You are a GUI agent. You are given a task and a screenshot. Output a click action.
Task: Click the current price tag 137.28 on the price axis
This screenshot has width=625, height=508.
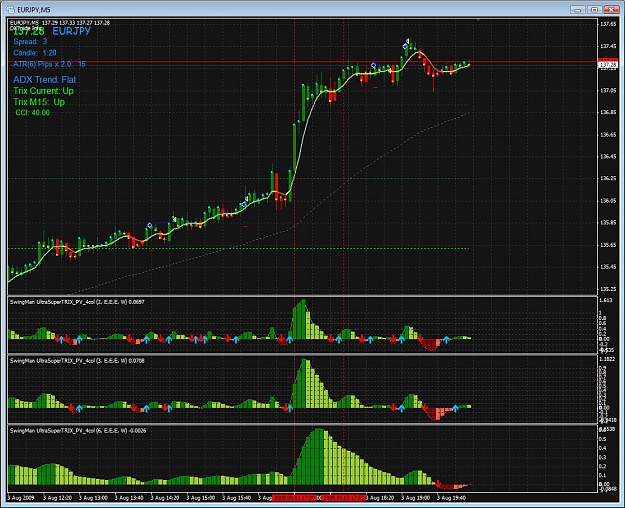point(608,65)
